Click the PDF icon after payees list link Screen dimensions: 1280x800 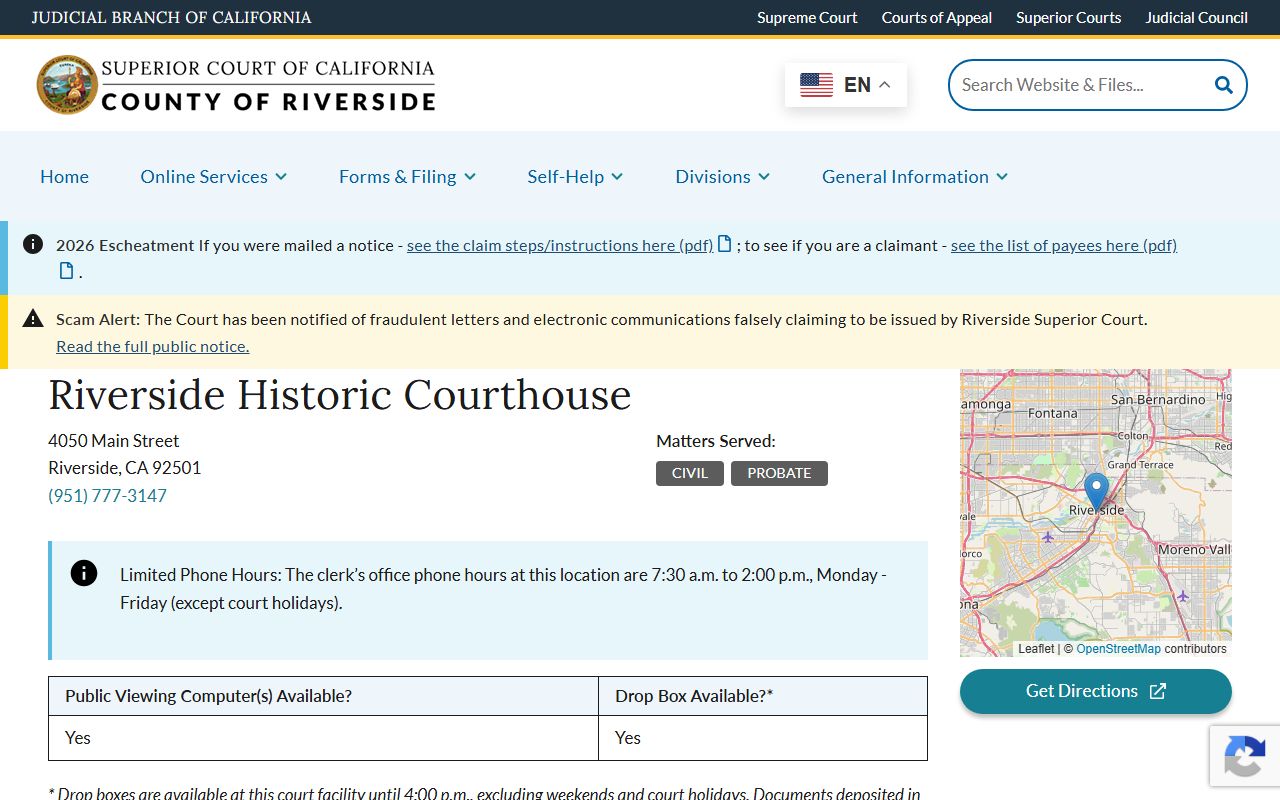coord(67,270)
